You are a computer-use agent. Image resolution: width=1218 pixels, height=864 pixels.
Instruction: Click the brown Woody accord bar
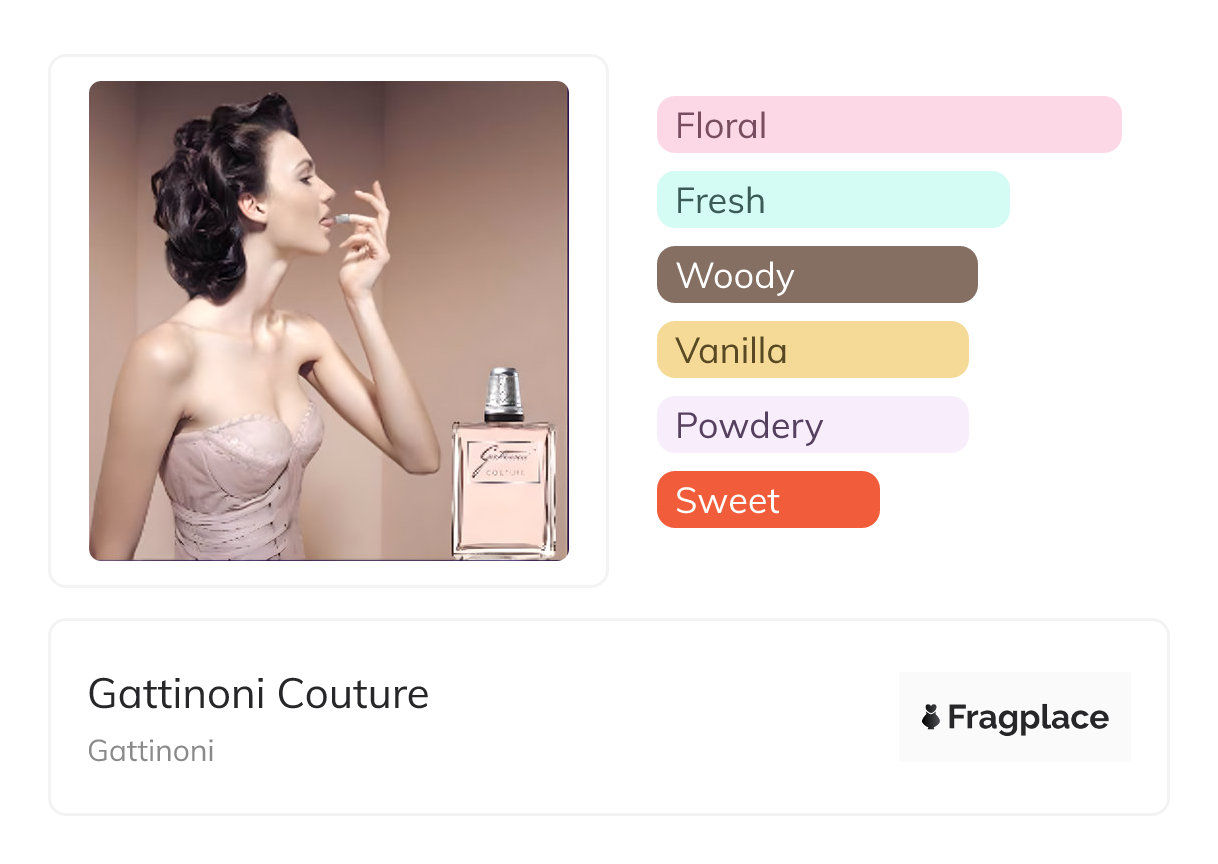click(x=817, y=275)
